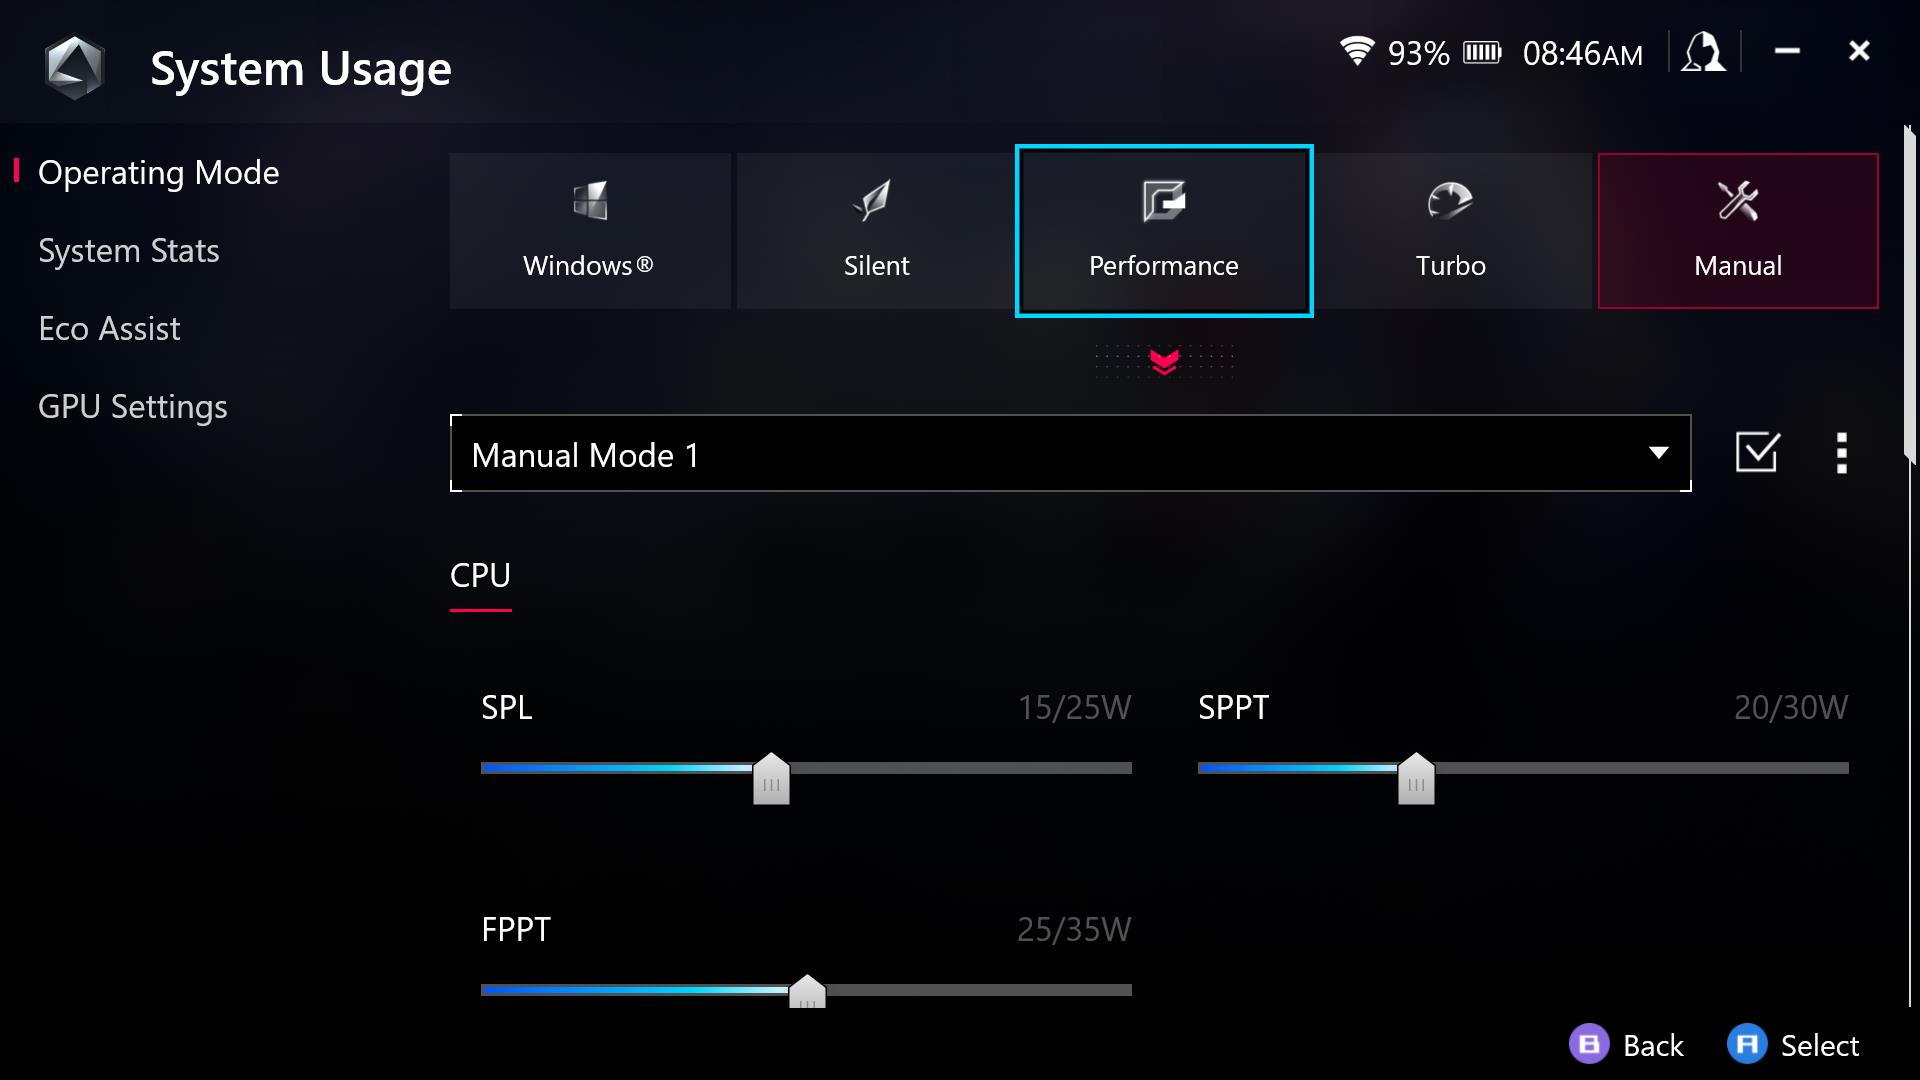Click the three-dot options menu icon
1920x1080 pixels.
pos(1841,452)
